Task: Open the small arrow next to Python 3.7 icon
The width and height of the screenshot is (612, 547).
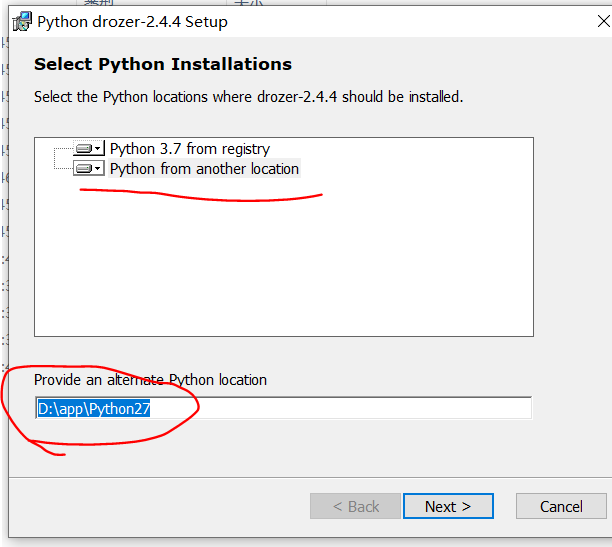Action: coord(98,148)
